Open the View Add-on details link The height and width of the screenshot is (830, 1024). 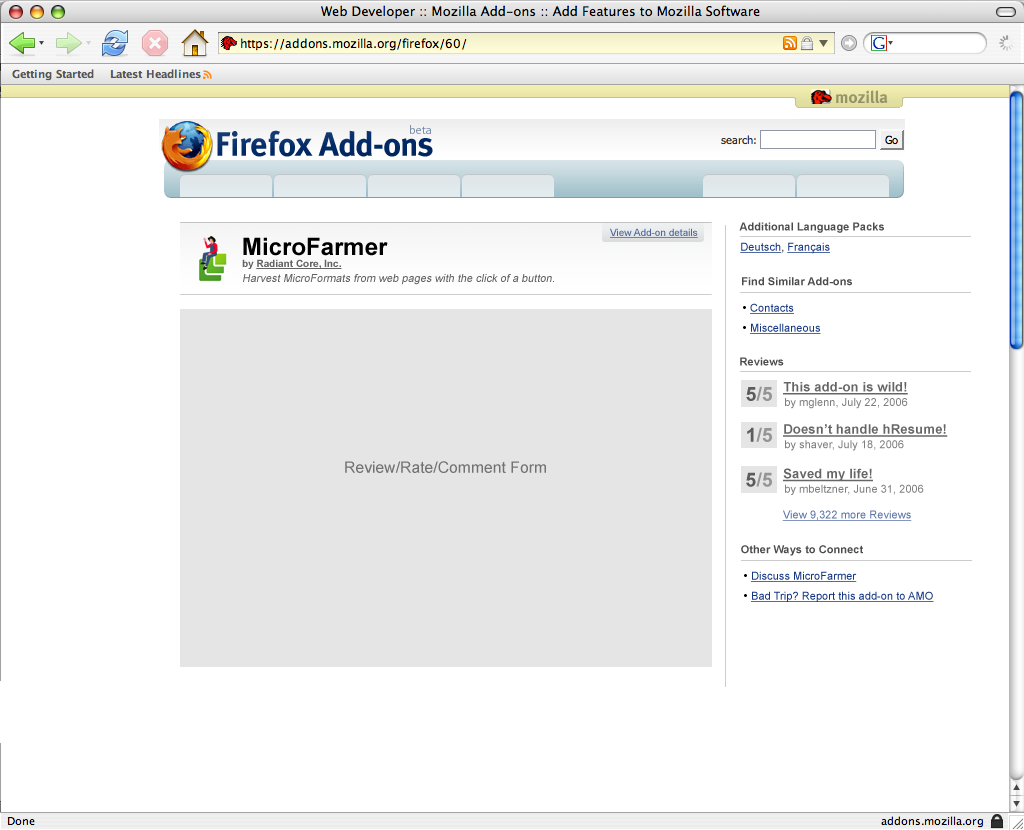click(653, 232)
